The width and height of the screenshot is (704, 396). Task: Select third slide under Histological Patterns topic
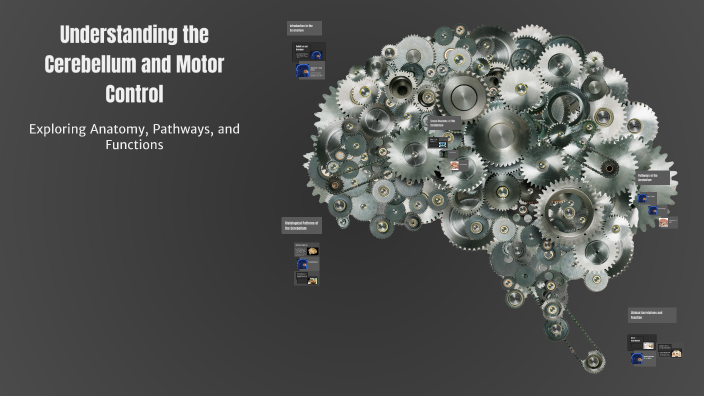coord(307,278)
